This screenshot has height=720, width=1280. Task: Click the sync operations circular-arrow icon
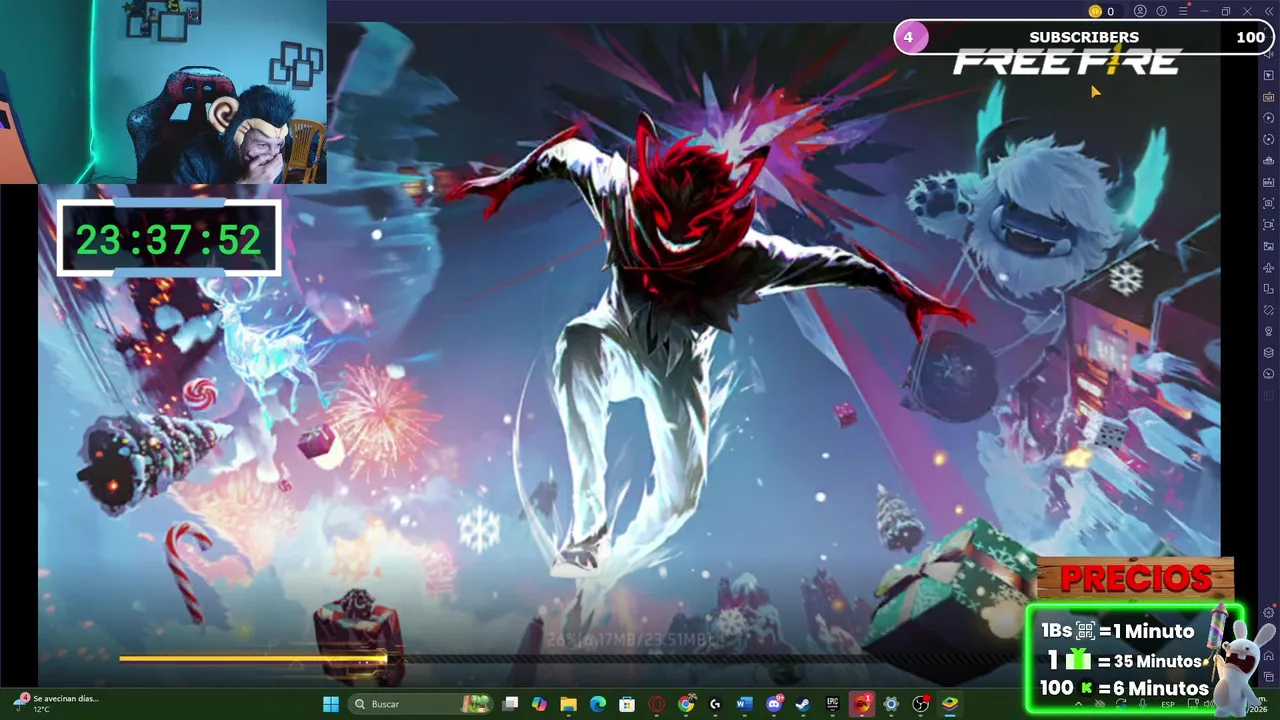[x=1269, y=139]
